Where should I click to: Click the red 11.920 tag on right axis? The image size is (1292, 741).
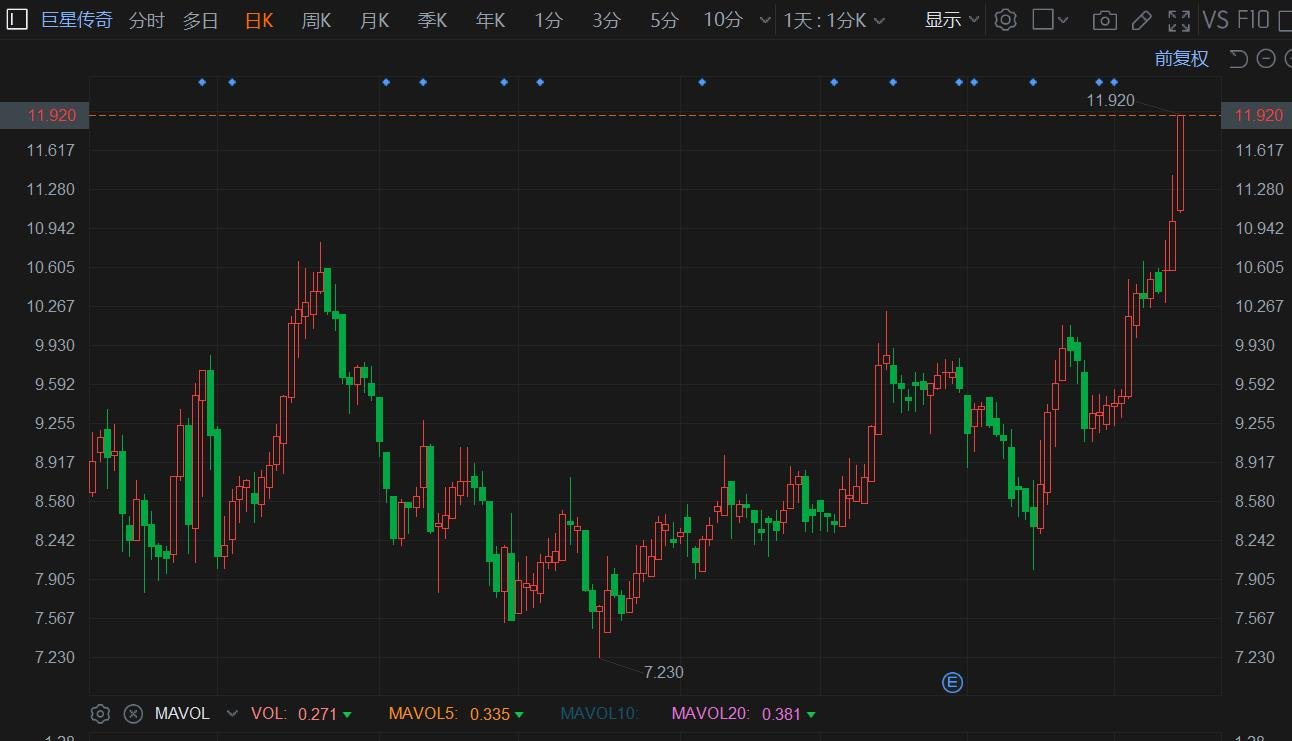(1257, 115)
